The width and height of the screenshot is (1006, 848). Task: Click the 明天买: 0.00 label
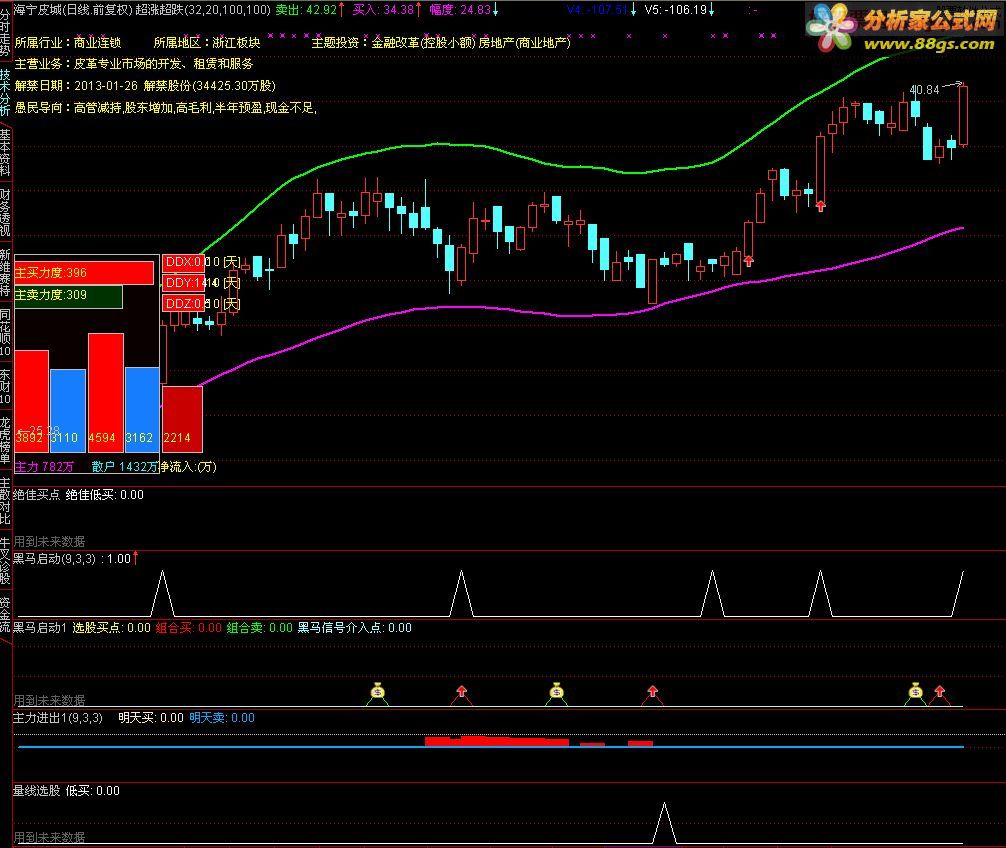[x=151, y=718]
